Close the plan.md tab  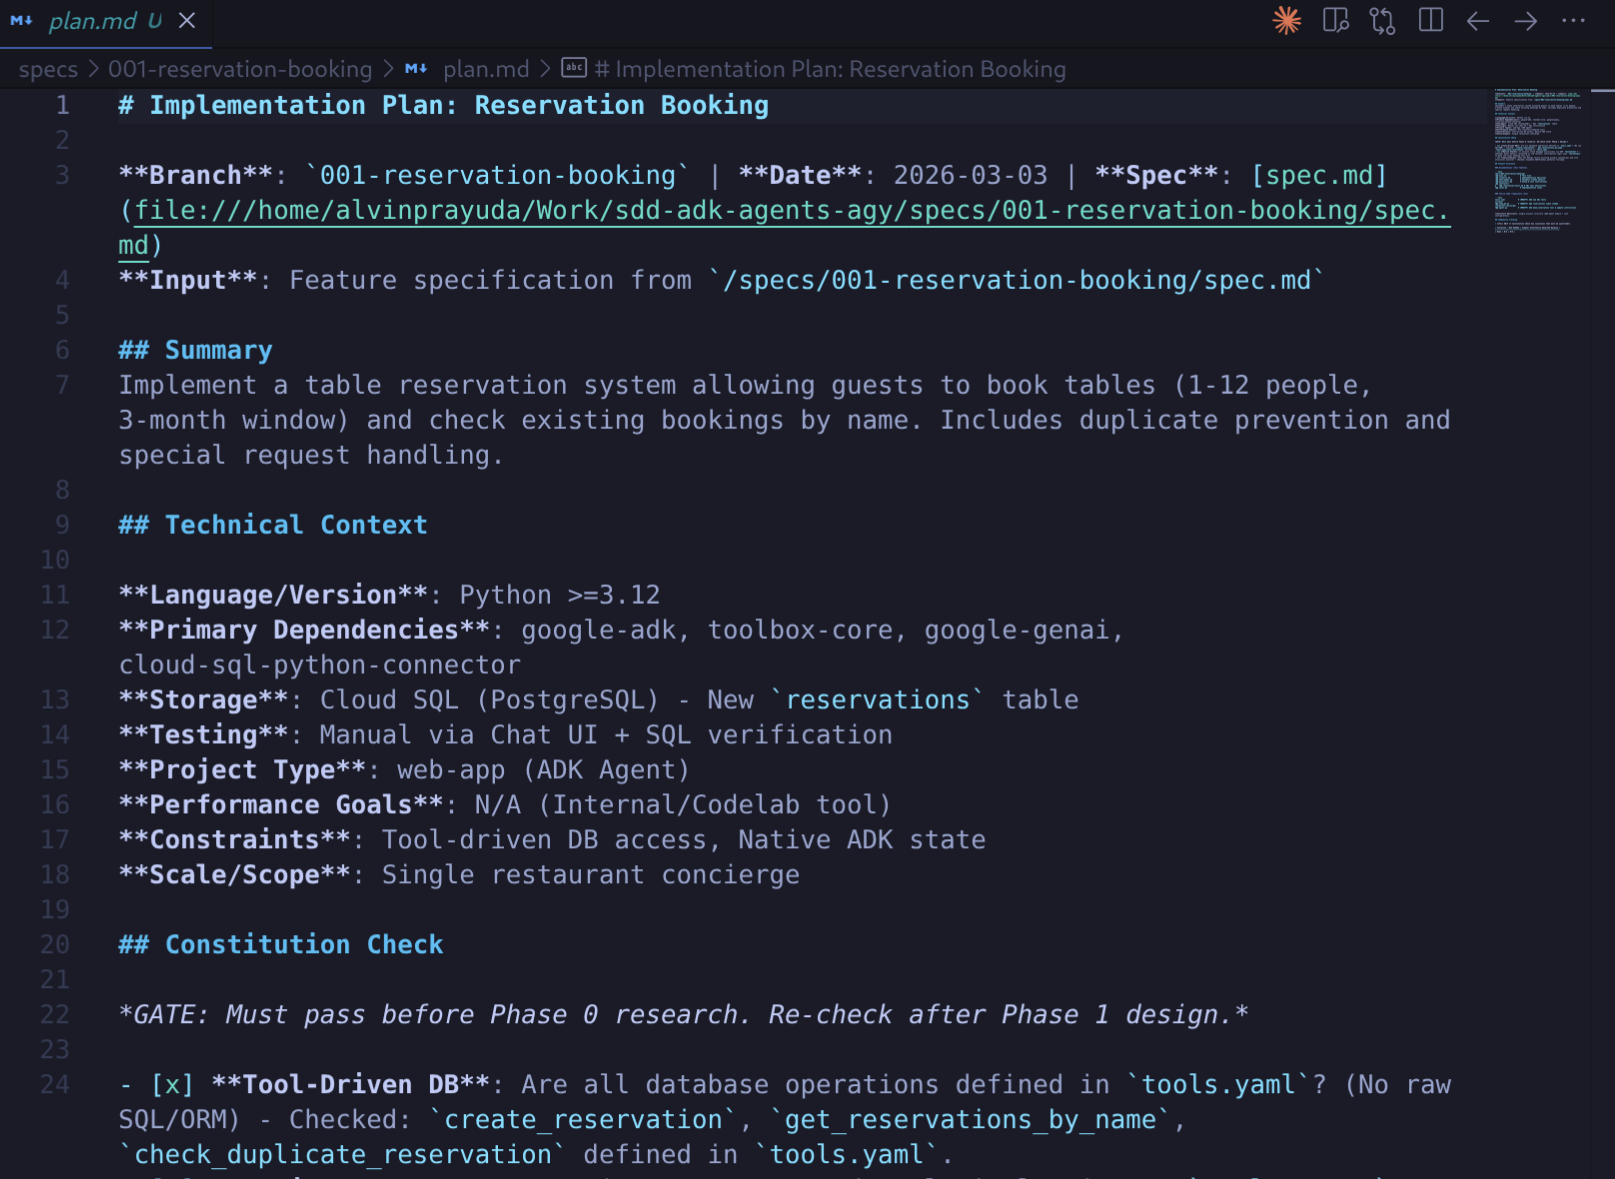[187, 21]
